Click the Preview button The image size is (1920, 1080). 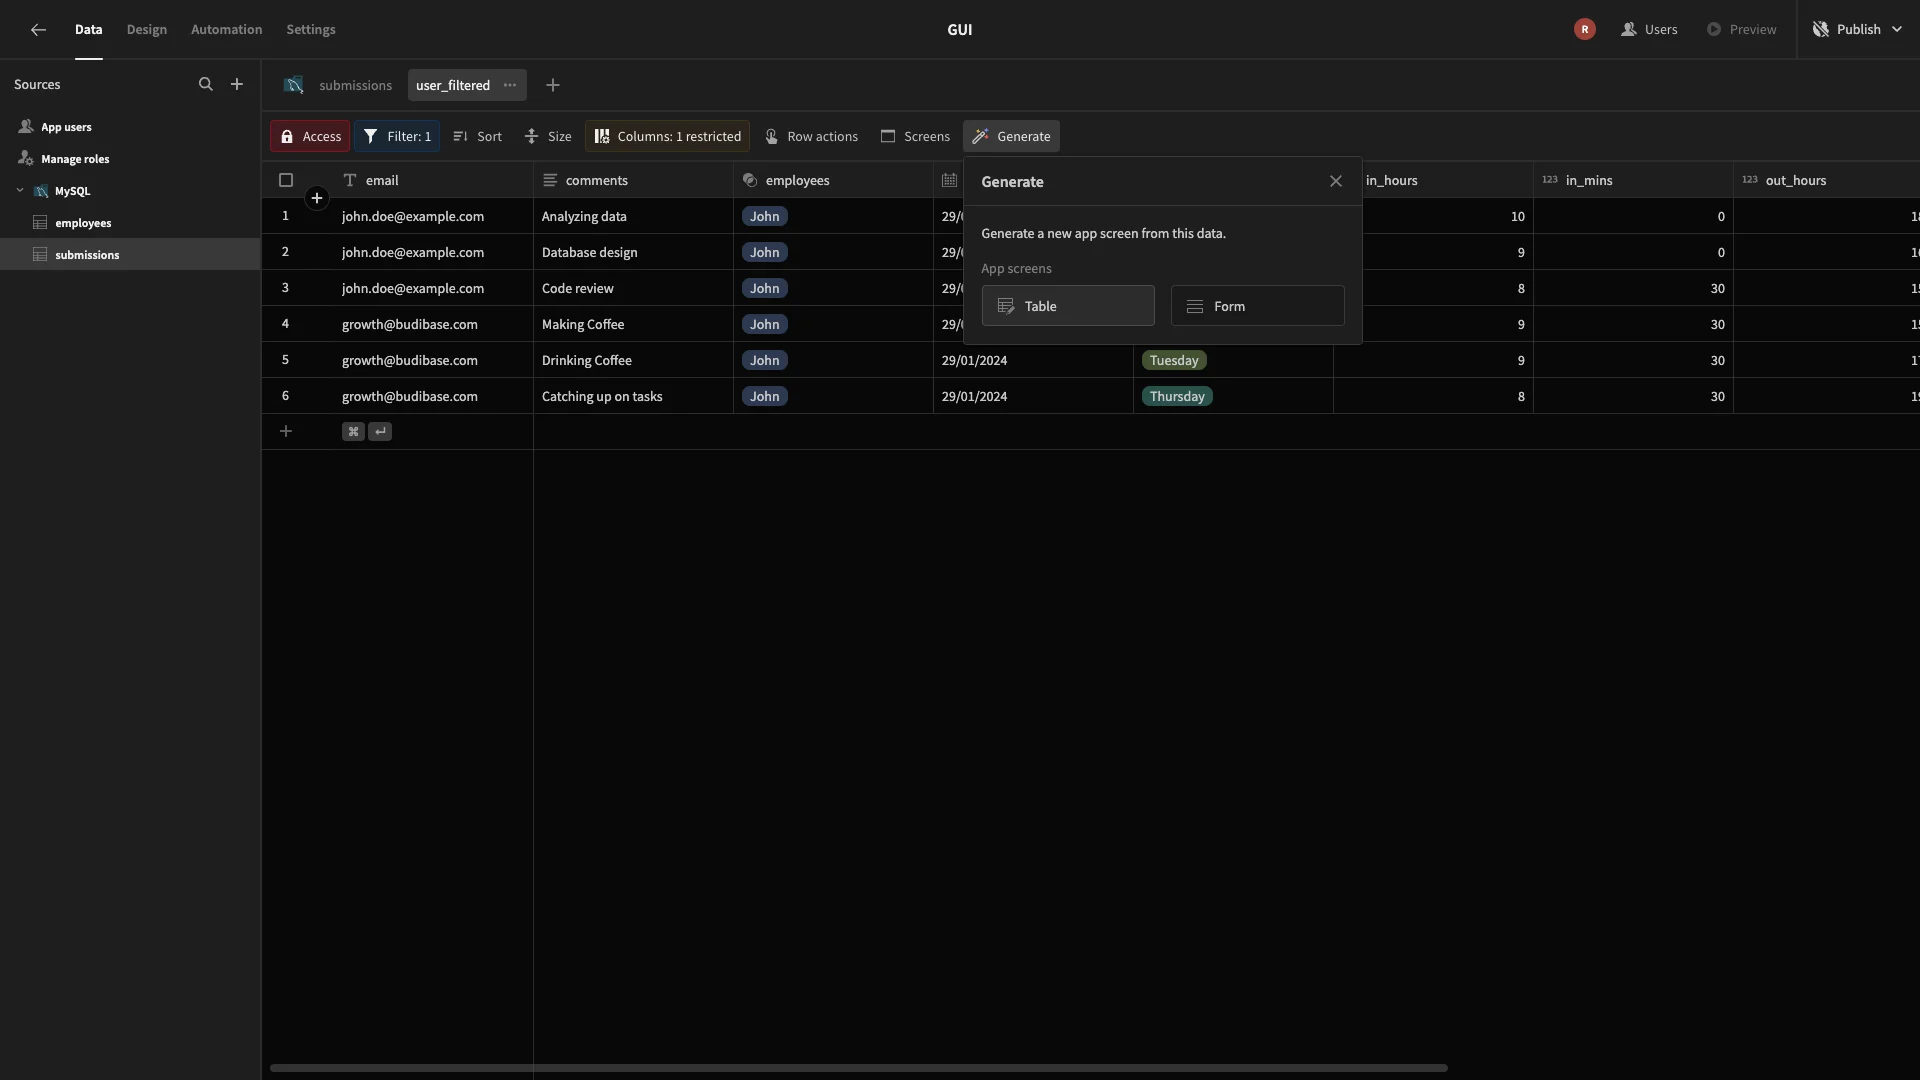(x=1741, y=30)
